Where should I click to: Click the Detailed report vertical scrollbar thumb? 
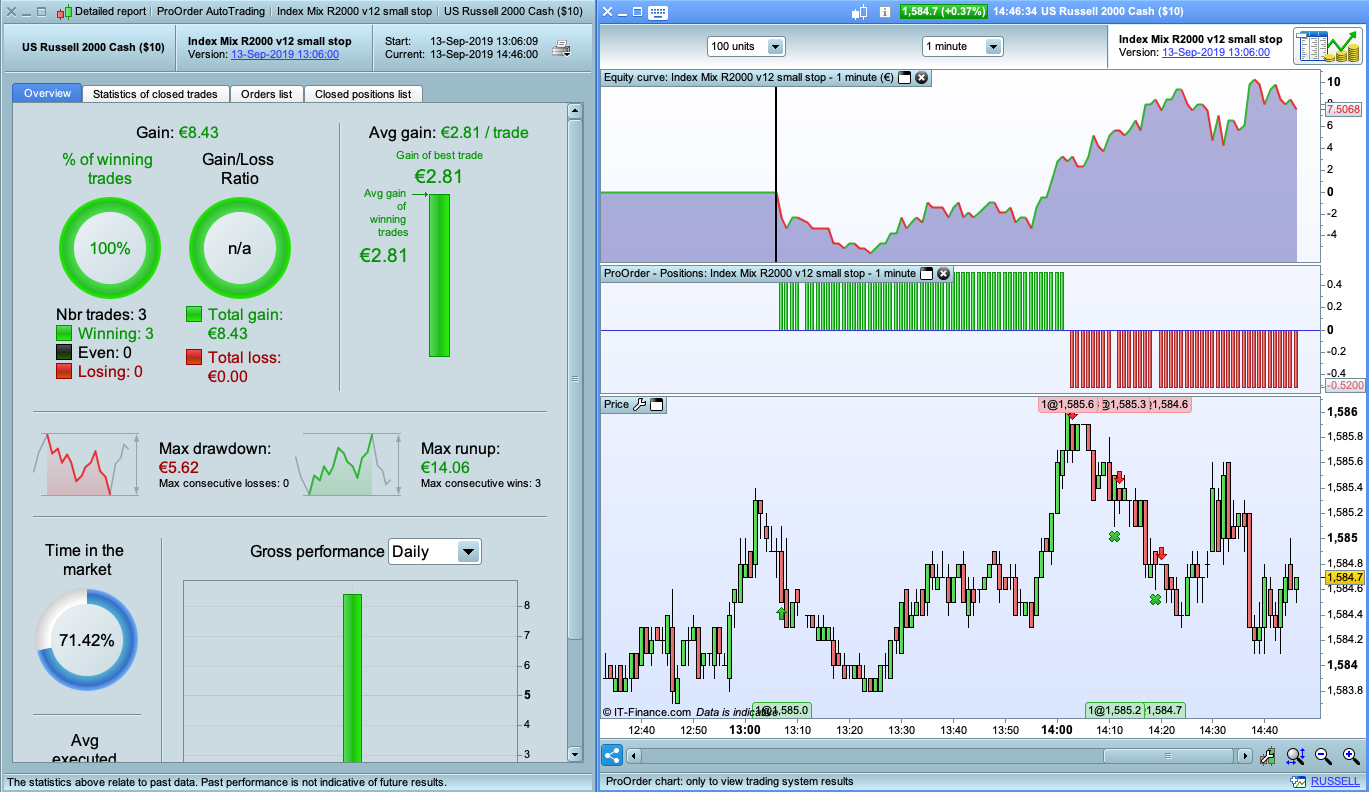pyautogui.click(x=574, y=379)
